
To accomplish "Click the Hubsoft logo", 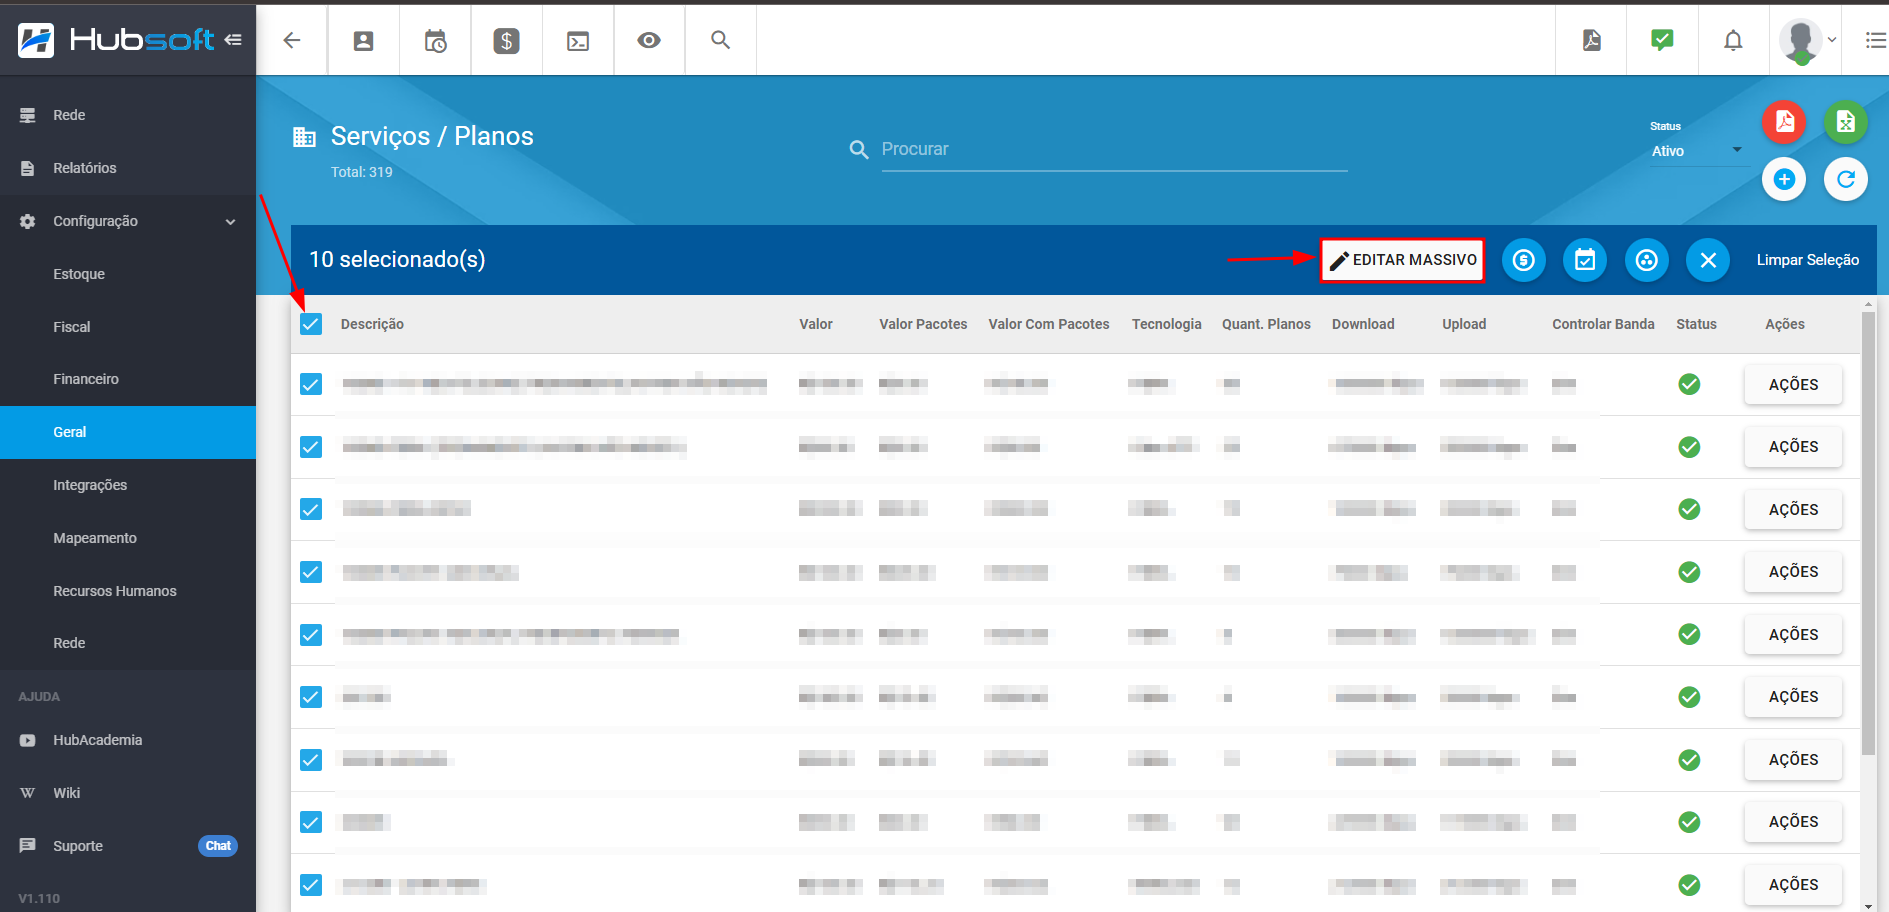I will [116, 40].
